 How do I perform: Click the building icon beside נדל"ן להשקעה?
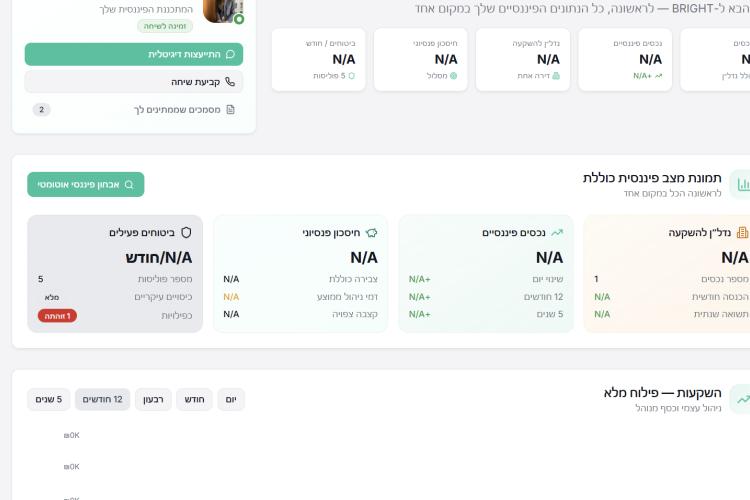pyautogui.click(x=742, y=232)
